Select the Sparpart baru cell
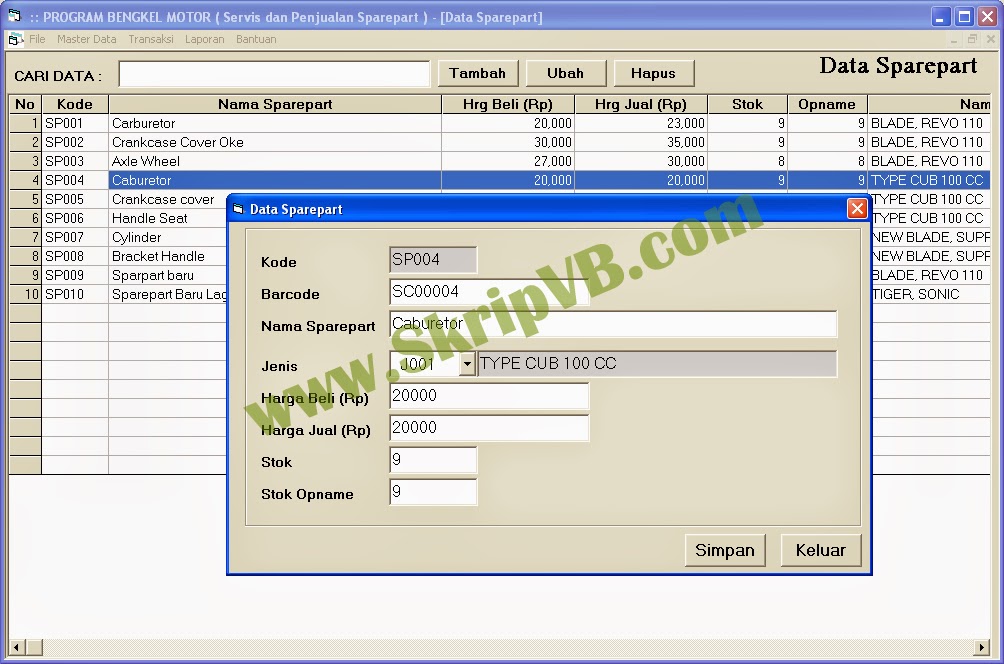The width and height of the screenshot is (1004, 664). (x=168, y=275)
